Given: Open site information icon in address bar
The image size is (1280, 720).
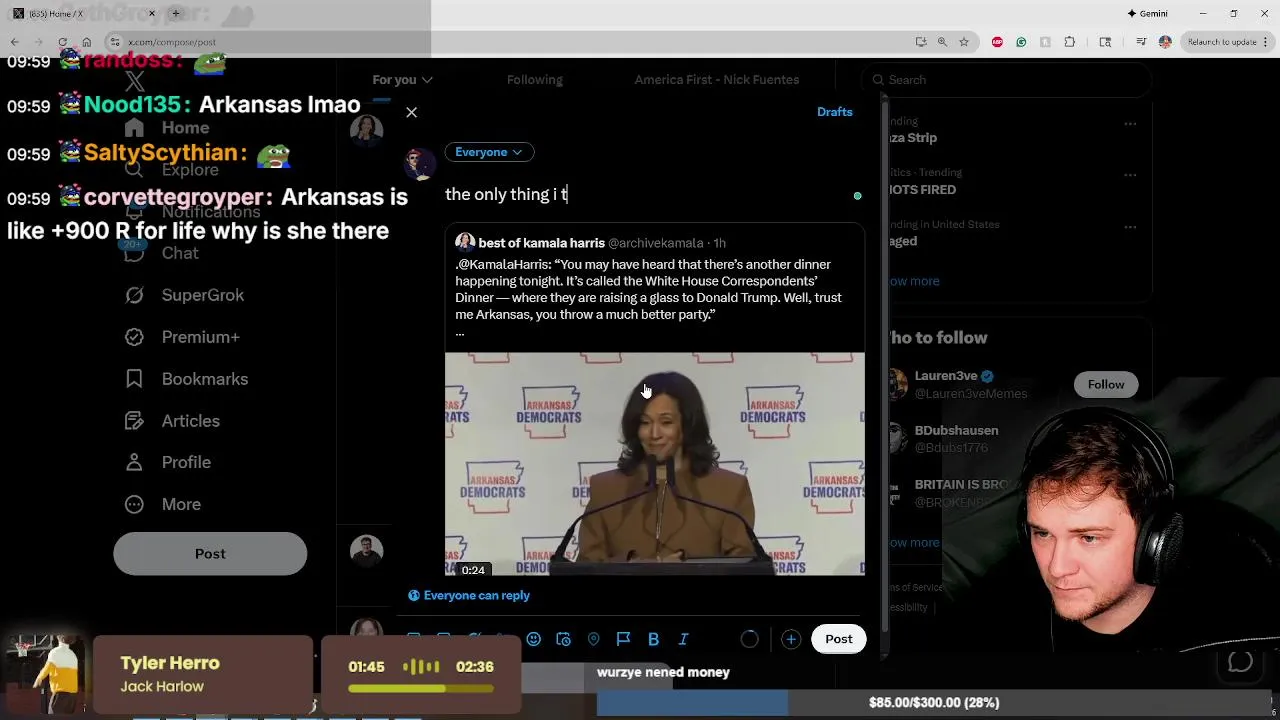Looking at the screenshot, I should click(115, 42).
